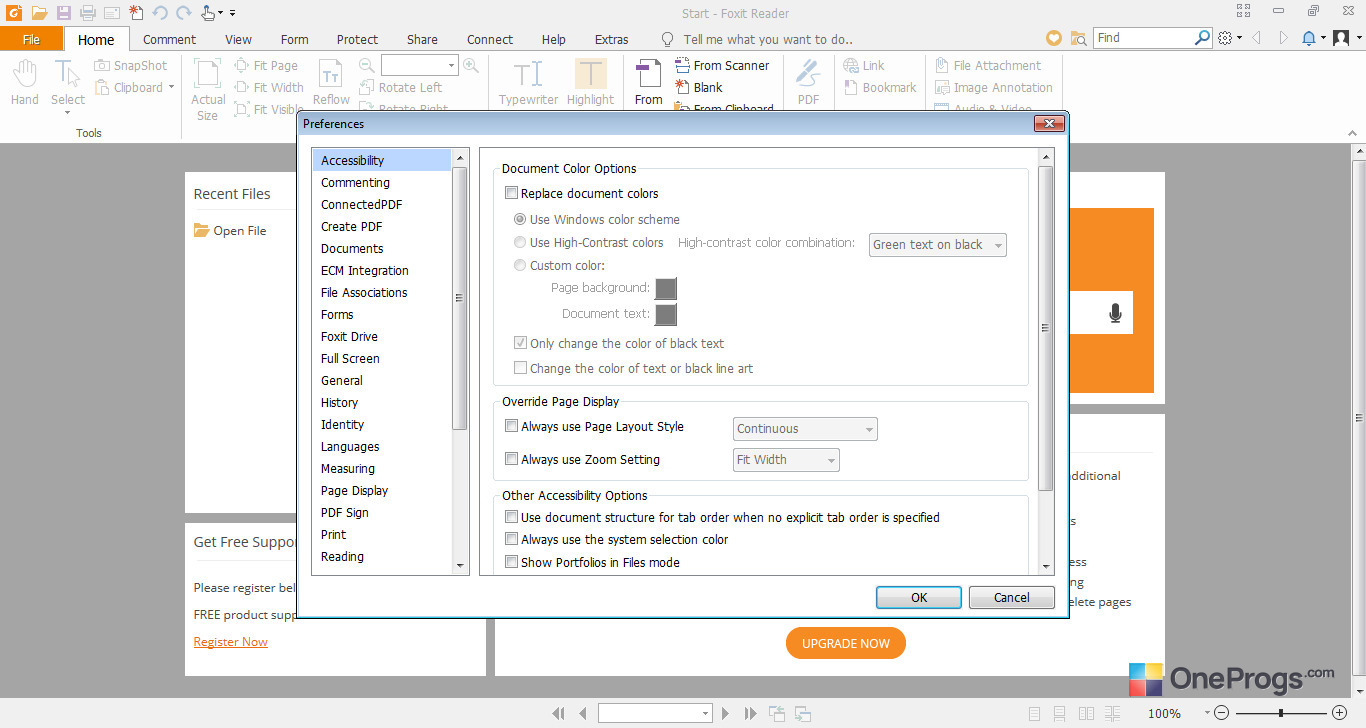
Task: Click the Document text color swatch
Action: click(666, 314)
